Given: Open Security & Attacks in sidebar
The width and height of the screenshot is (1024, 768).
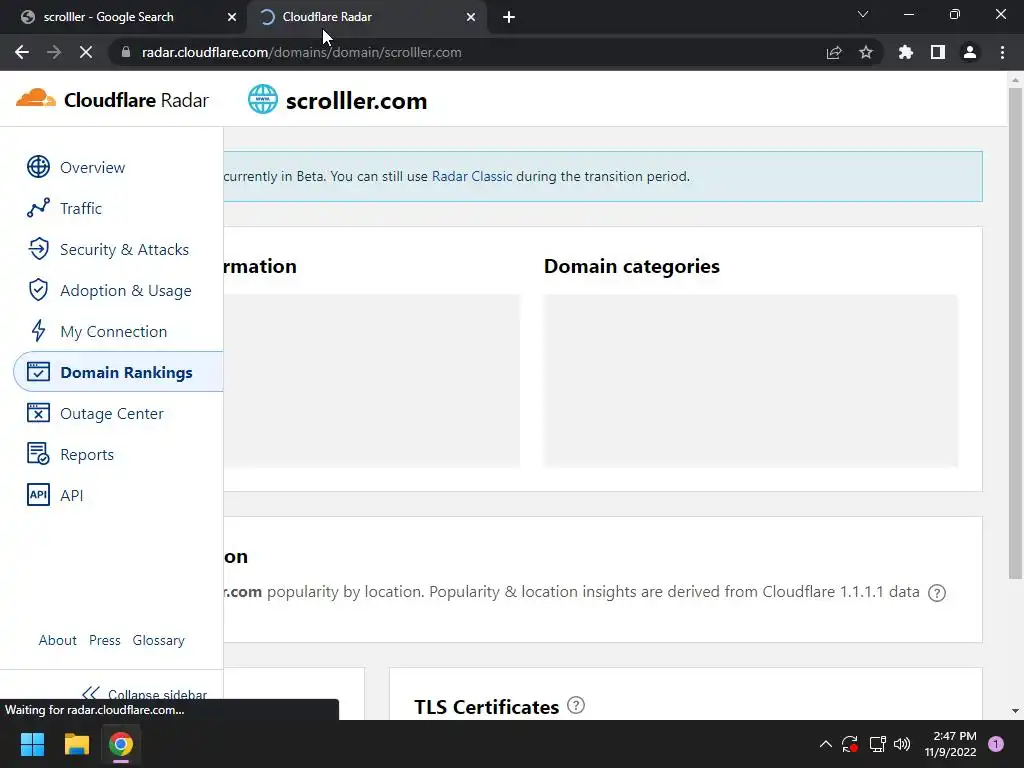Looking at the screenshot, I should click(124, 249).
